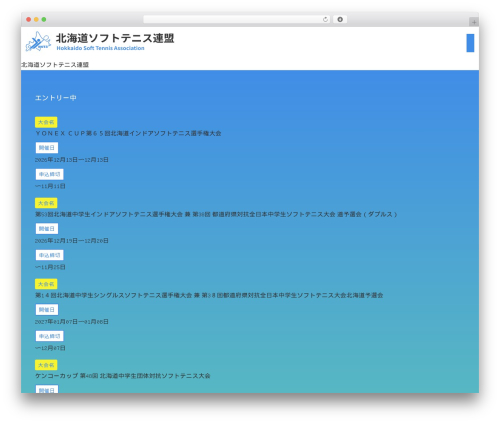500x423 pixels.
Task: Minimize window with the yellow button
Action: 36,20
